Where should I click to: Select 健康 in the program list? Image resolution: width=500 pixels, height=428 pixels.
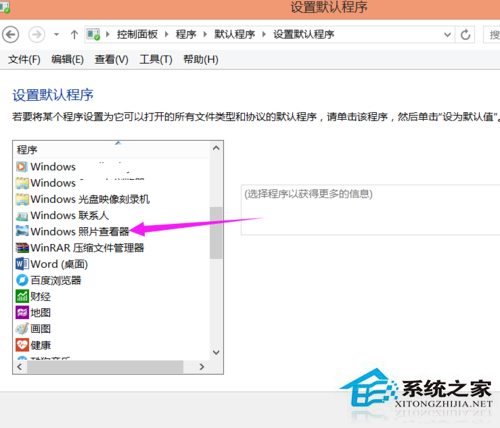[41, 345]
